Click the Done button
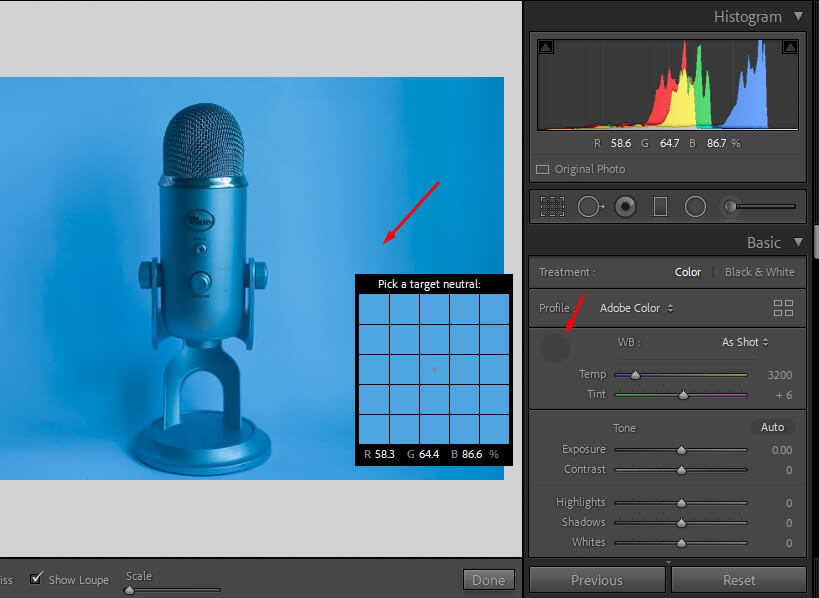Viewport: 819px width, 598px height. coord(488,580)
